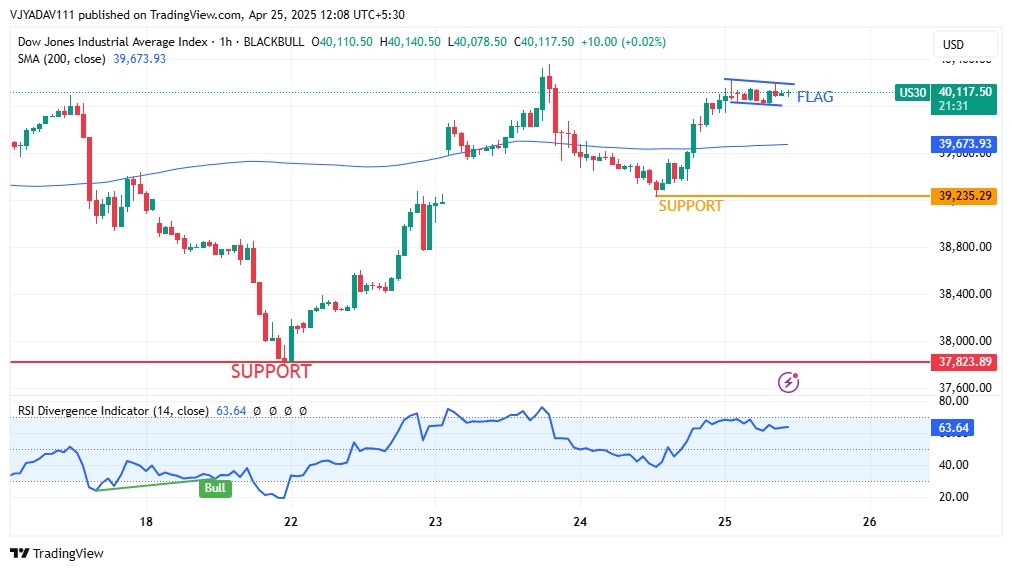Screen dimensions: 1012x571
Task: Click the Dow Jones Industrial Average Index title
Action: tap(113, 42)
